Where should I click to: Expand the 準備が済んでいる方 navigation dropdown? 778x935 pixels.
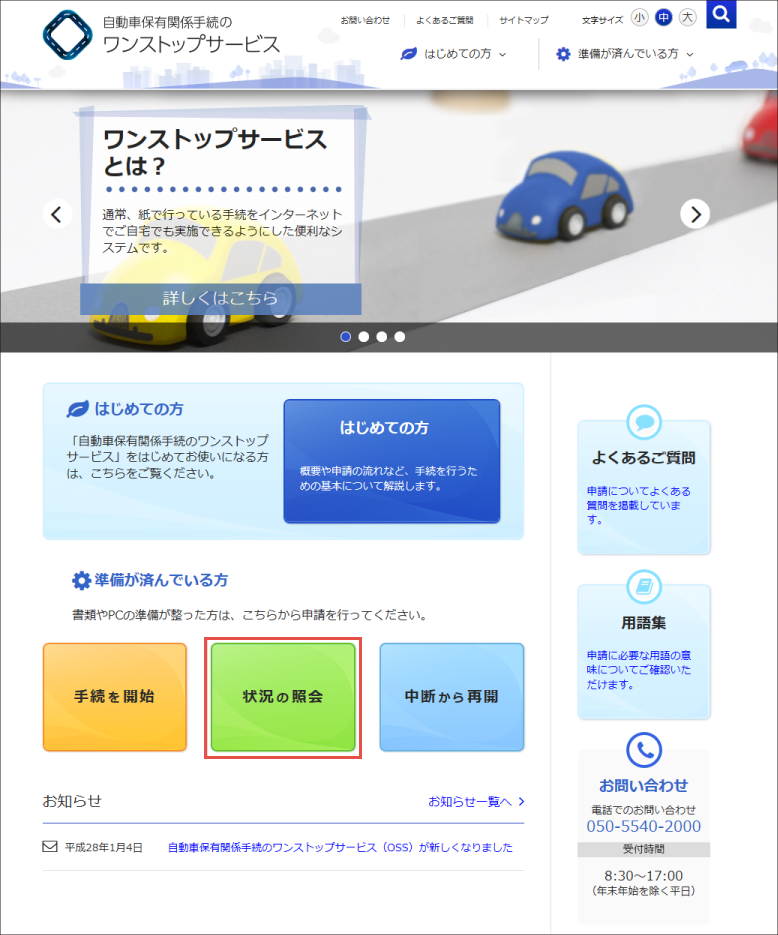click(x=625, y=54)
